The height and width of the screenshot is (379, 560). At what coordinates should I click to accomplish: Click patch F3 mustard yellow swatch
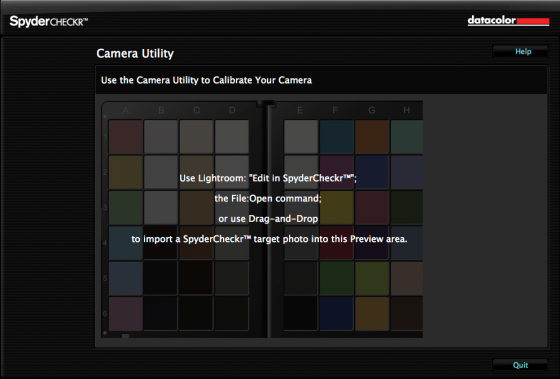(336, 208)
